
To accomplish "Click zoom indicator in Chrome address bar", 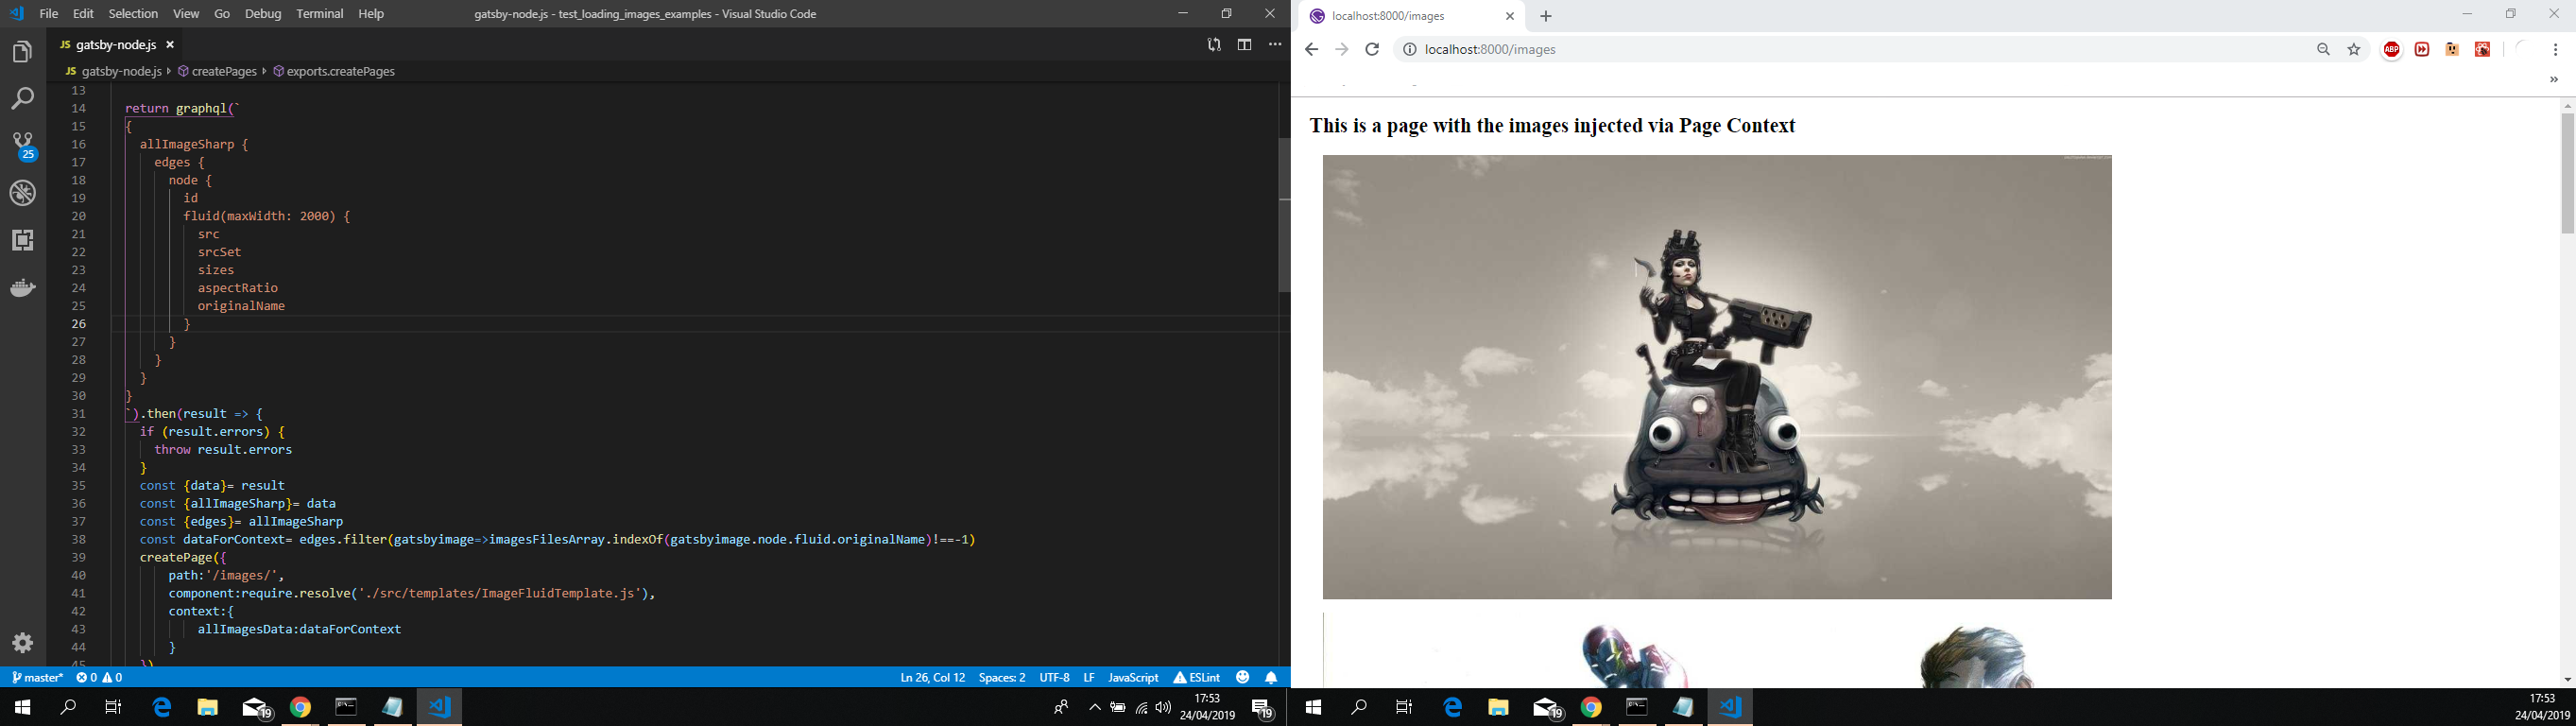I will coord(2323,49).
